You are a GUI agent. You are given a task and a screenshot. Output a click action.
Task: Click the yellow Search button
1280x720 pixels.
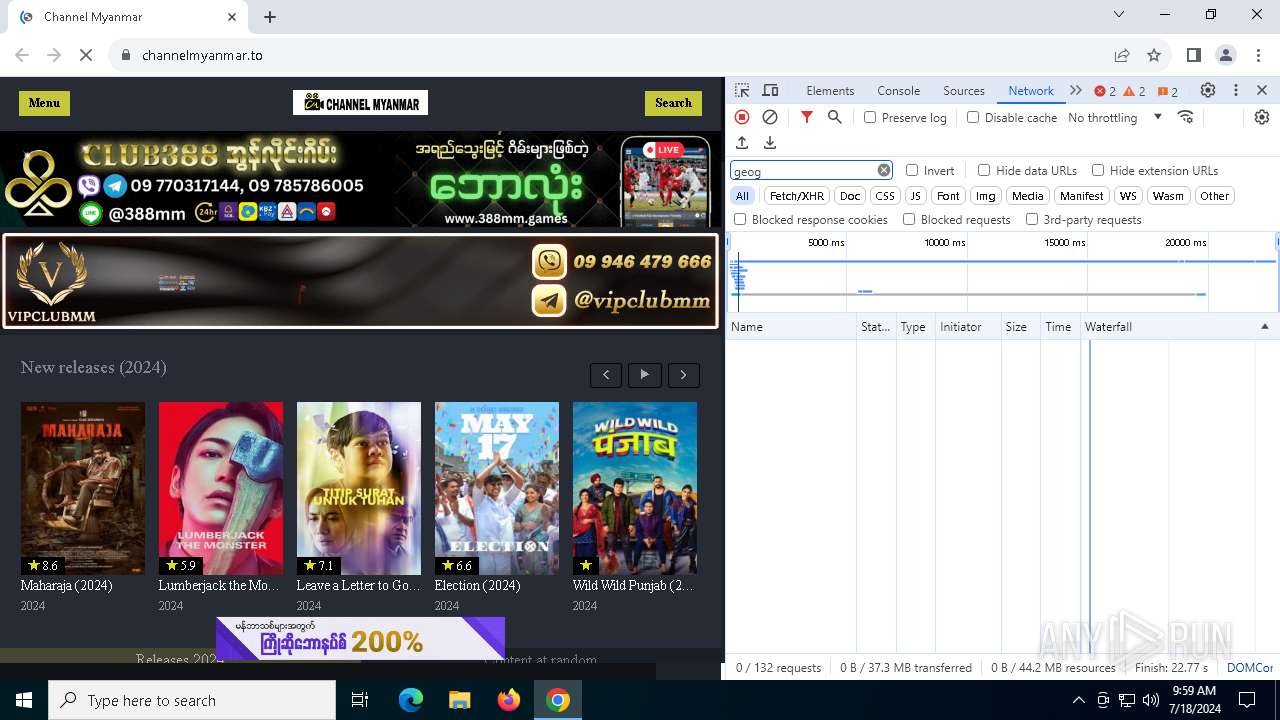coord(673,103)
